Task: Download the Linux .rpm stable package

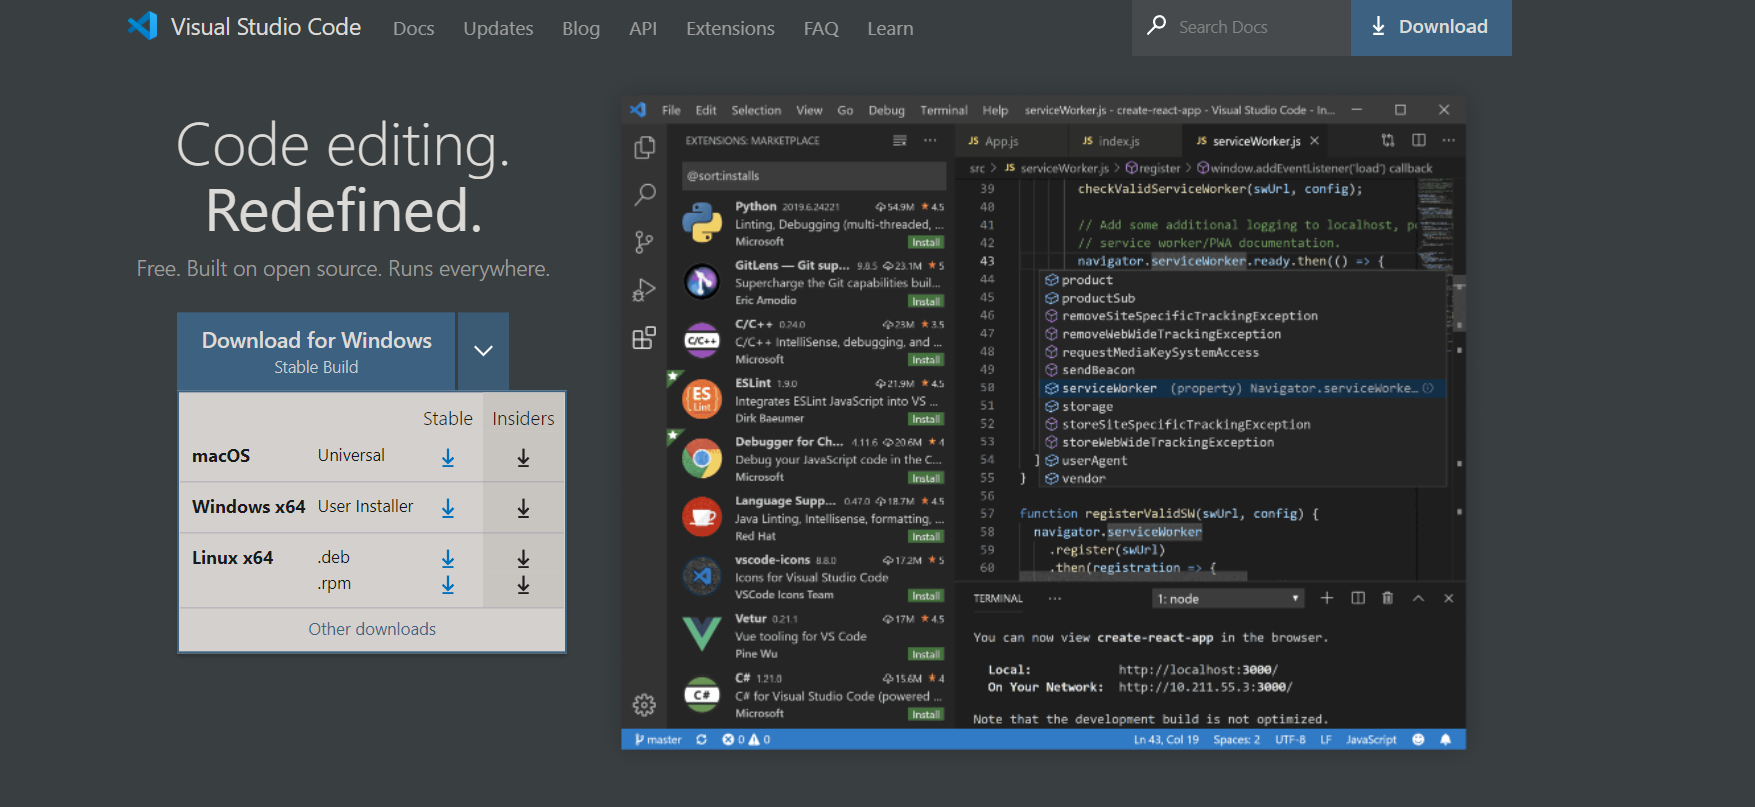Action: click(448, 584)
